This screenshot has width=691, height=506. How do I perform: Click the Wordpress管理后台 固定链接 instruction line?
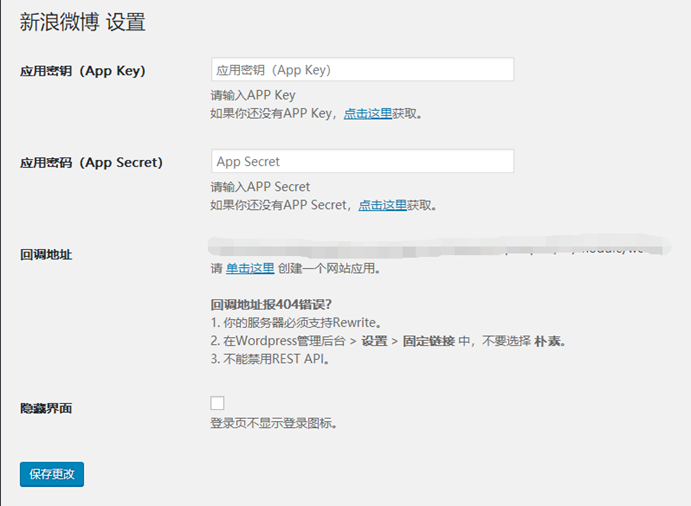click(x=388, y=341)
